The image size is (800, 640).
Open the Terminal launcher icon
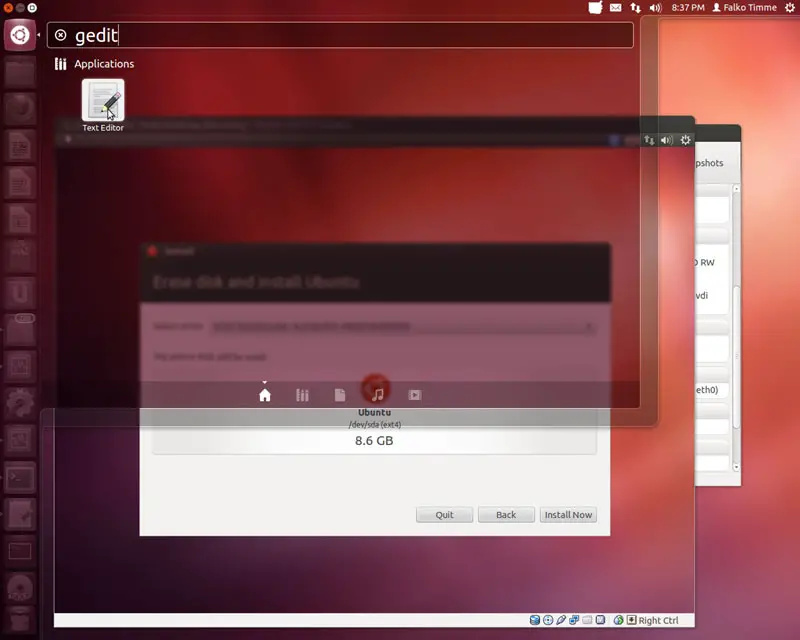[x=20, y=478]
